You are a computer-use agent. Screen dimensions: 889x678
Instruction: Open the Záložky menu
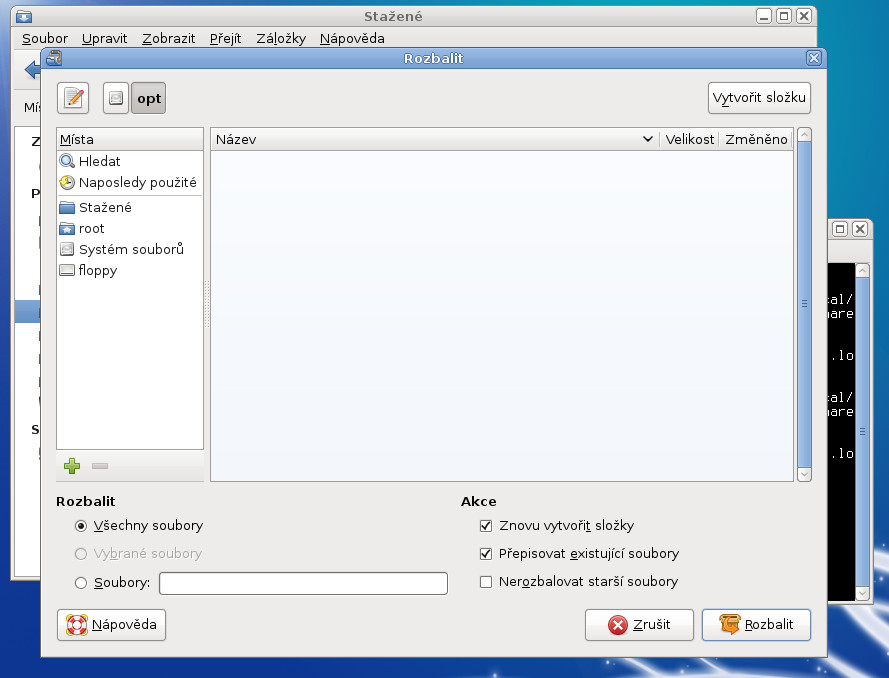click(281, 39)
